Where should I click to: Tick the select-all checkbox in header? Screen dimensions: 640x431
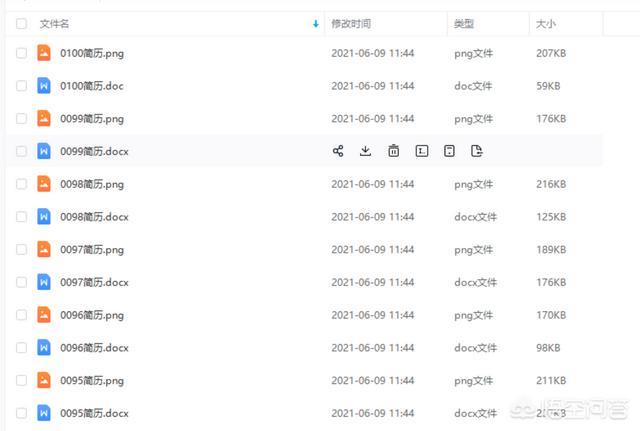click(21, 23)
